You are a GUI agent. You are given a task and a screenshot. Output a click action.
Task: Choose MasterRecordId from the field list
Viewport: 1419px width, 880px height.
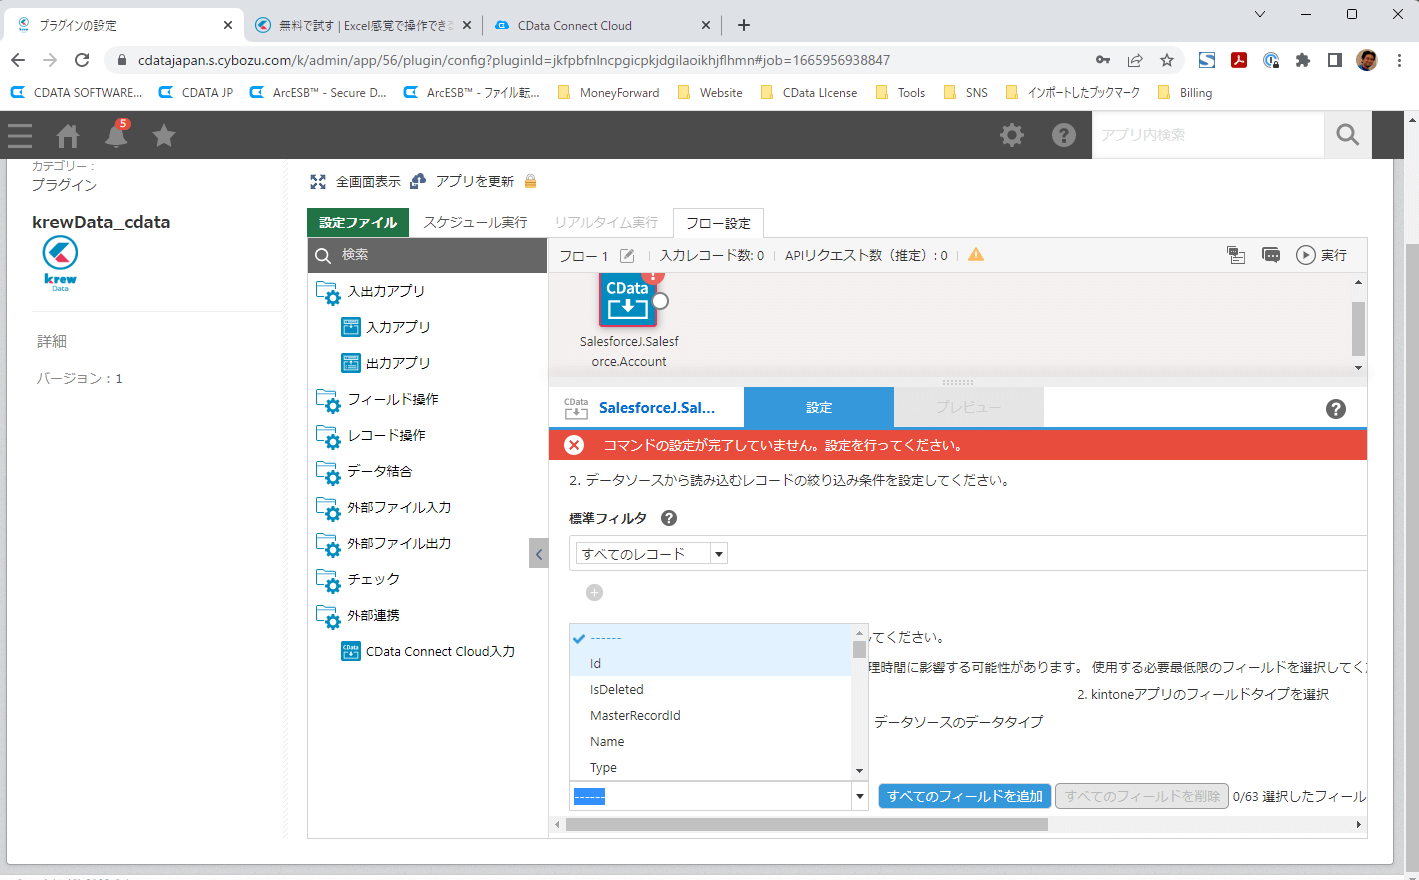coord(710,715)
